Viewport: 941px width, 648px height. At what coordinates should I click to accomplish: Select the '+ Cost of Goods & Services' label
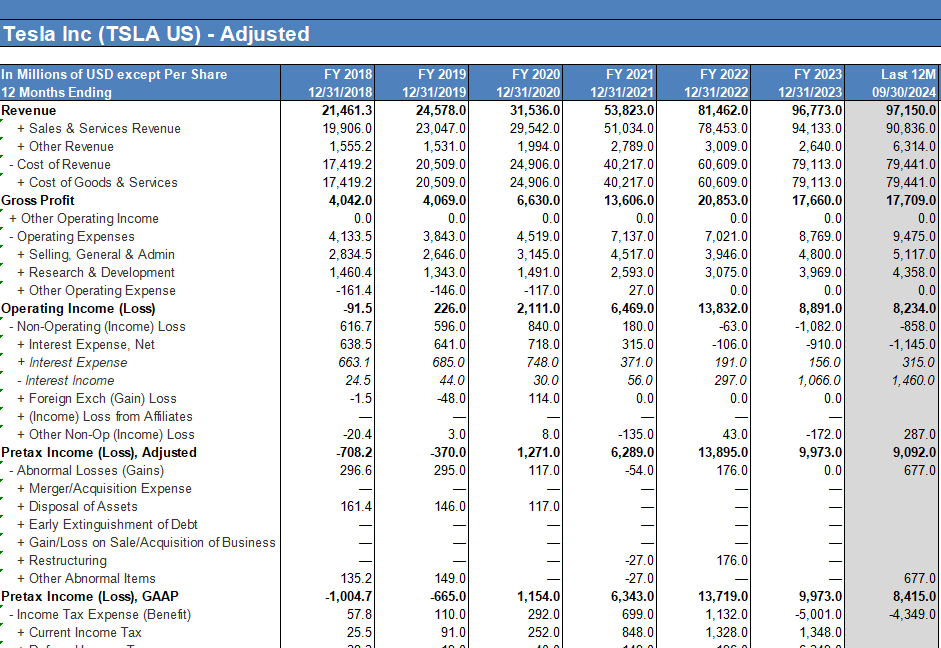coord(97,182)
